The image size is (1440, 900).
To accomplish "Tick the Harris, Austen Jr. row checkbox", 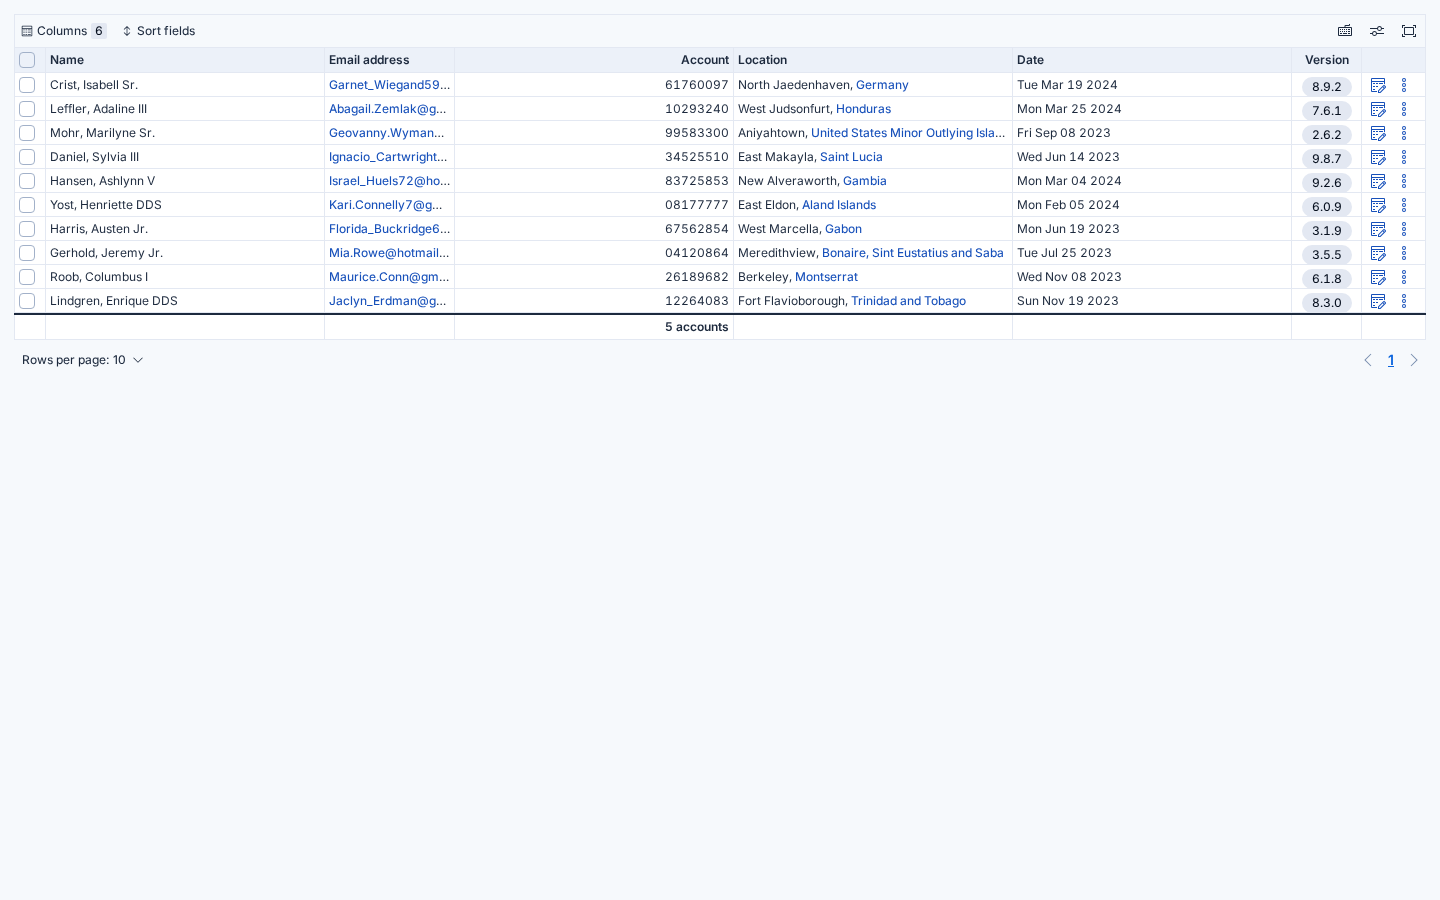I will pos(27,229).
